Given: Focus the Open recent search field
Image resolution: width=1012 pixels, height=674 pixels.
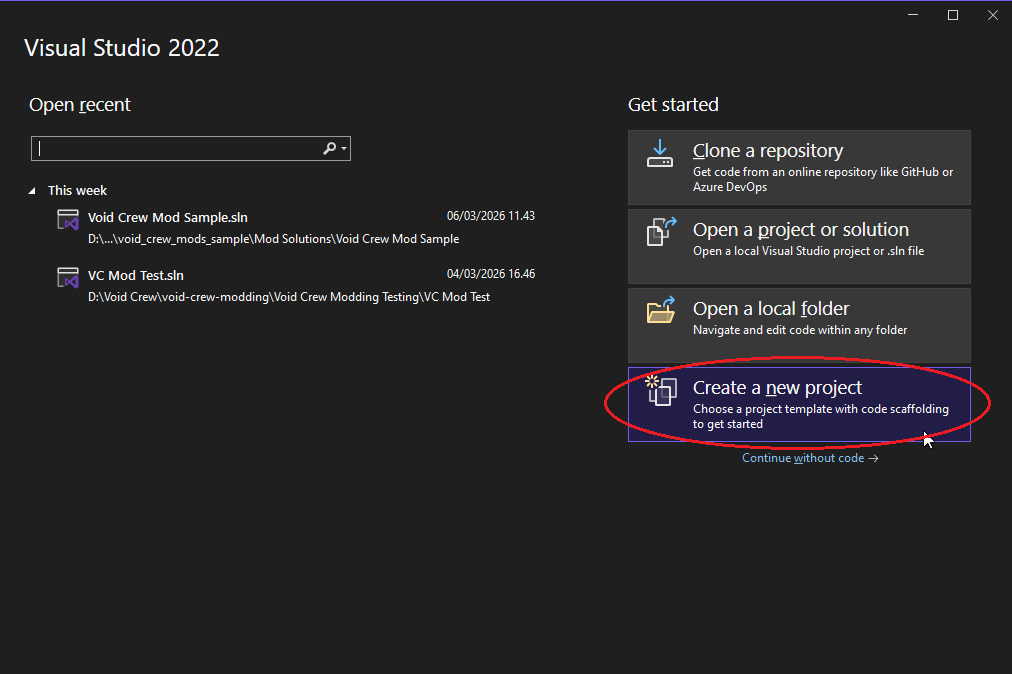Looking at the screenshot, I should click(175, 149).
